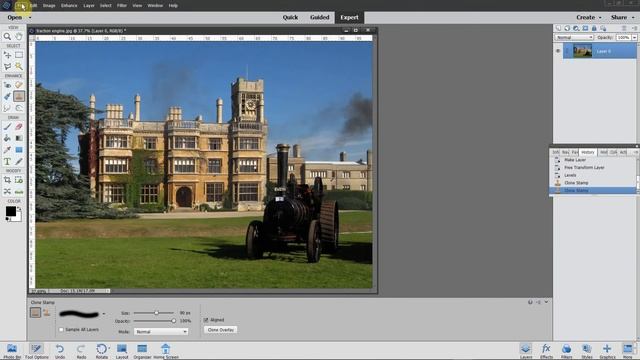Select the Crop tool
This screenshot has height=360, width=640.
(x=7, y=180)
